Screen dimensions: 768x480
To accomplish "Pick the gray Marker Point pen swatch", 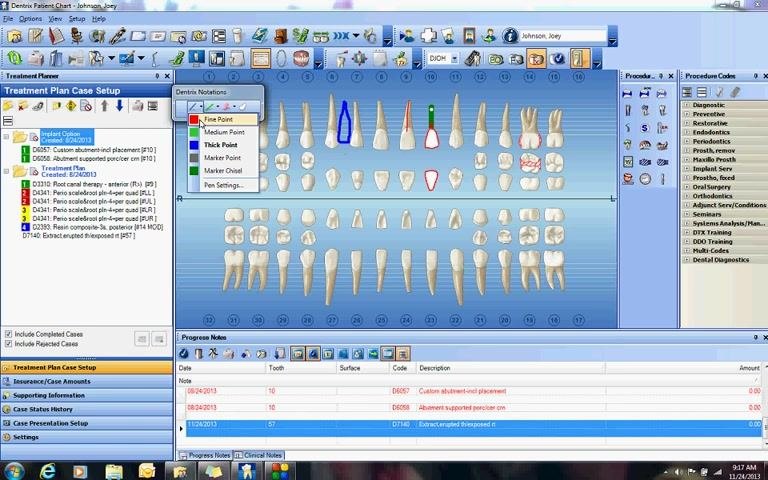I will click(x=194, y=158).
